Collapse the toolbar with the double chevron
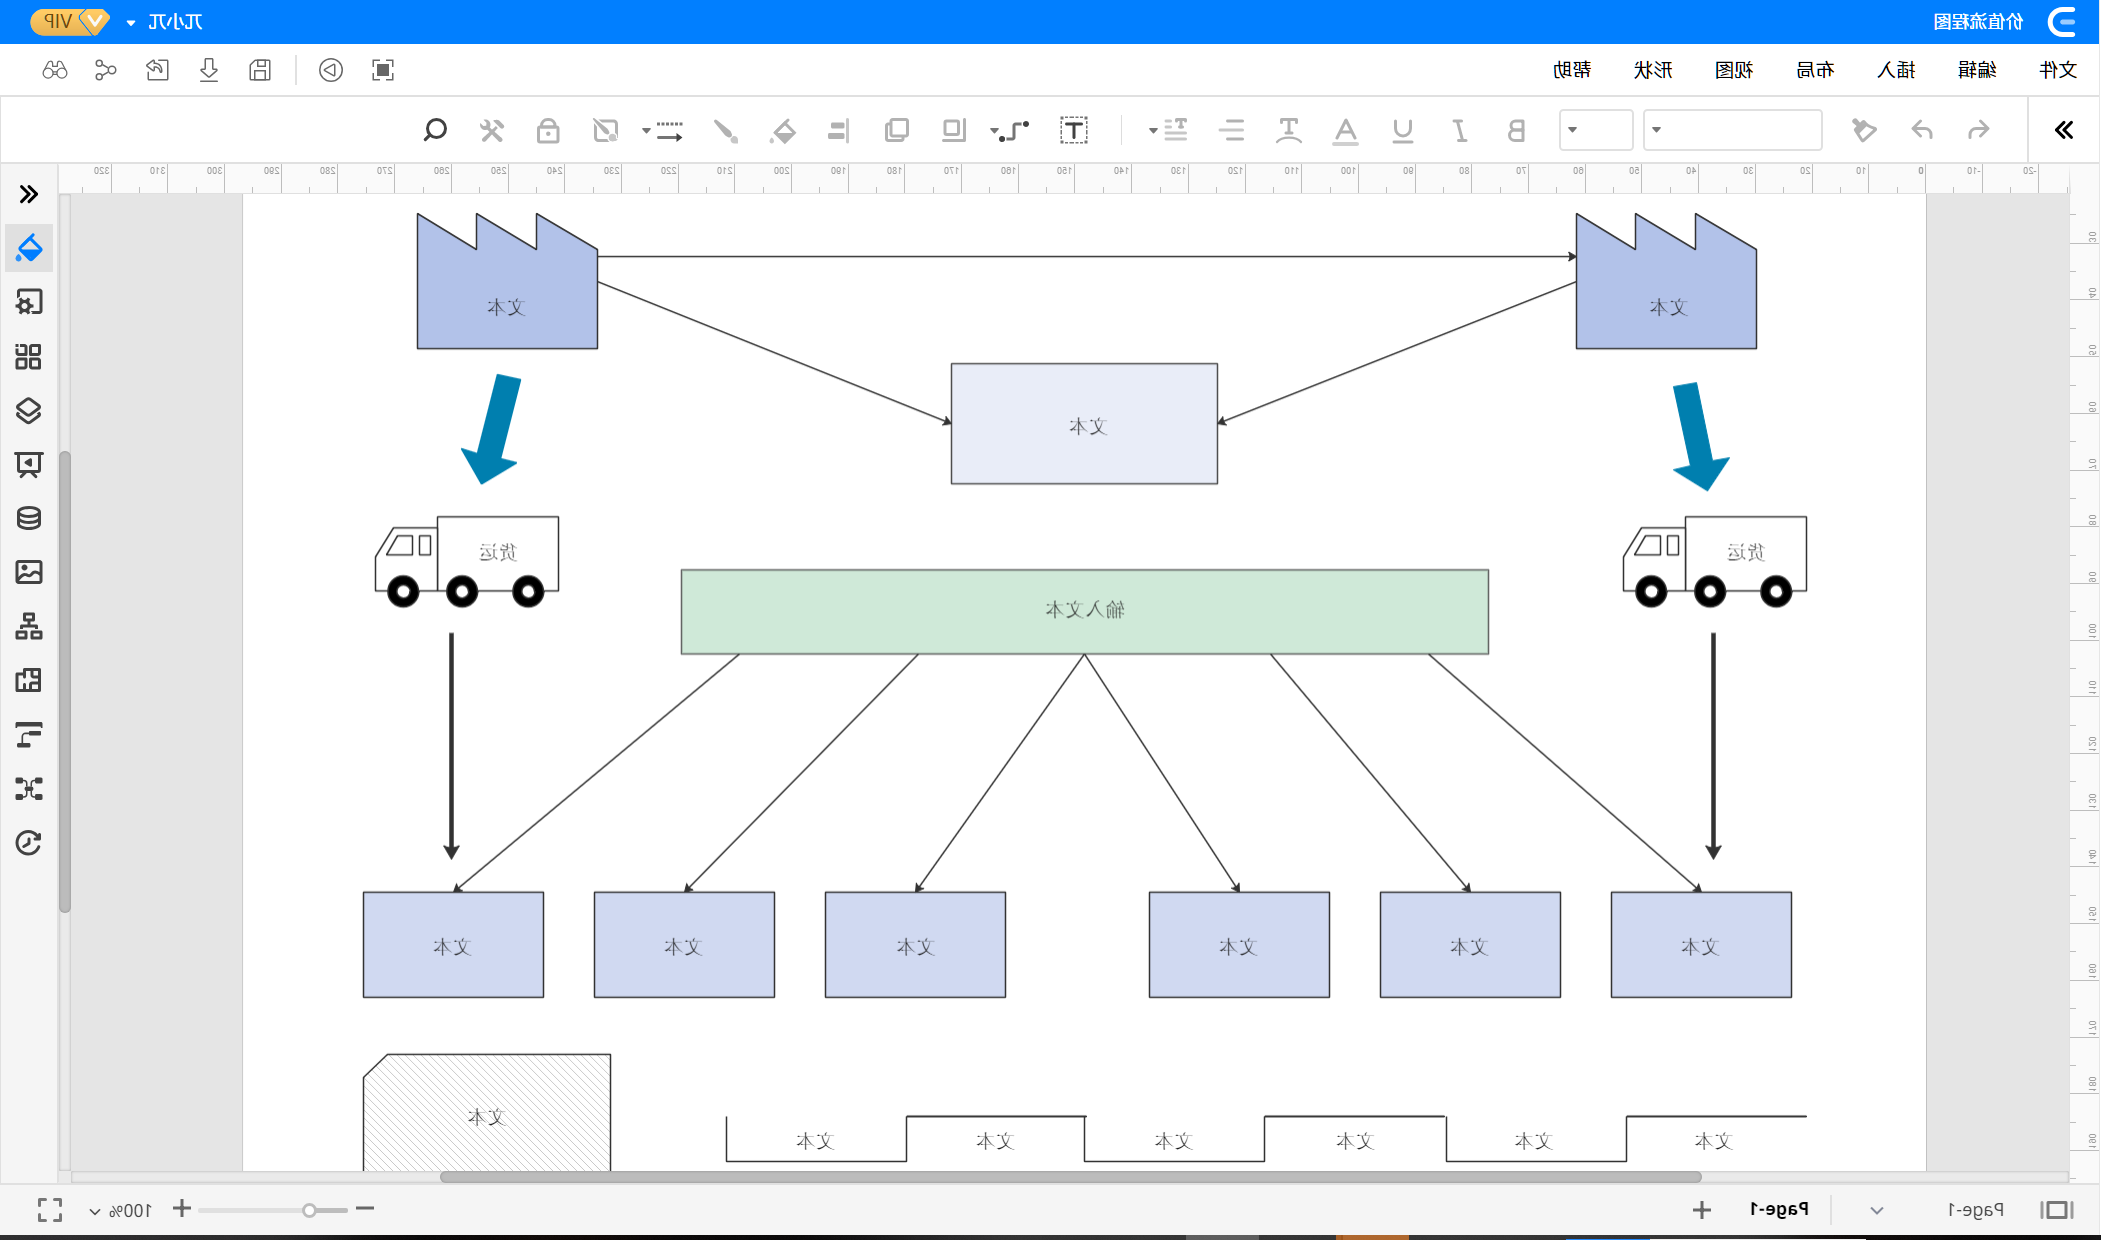The height and width of the screenshot is (1240, 2101). click(2064, 130)
